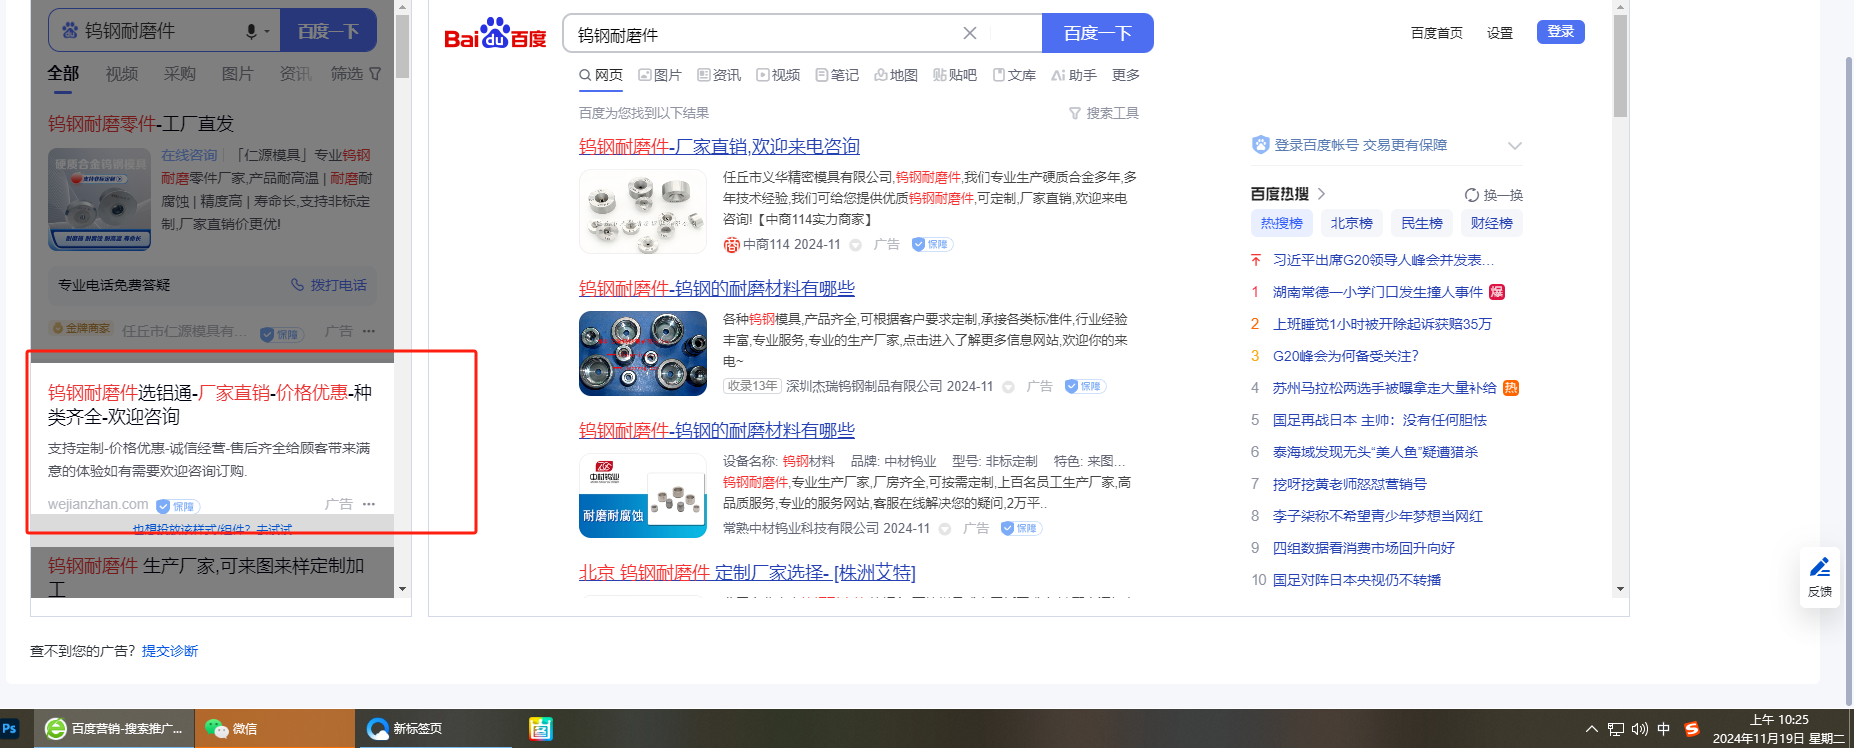Click the 拨打电话 call link in mobile preview
This screenshot has height=748, width=1854.
click(x=329, y=285)
